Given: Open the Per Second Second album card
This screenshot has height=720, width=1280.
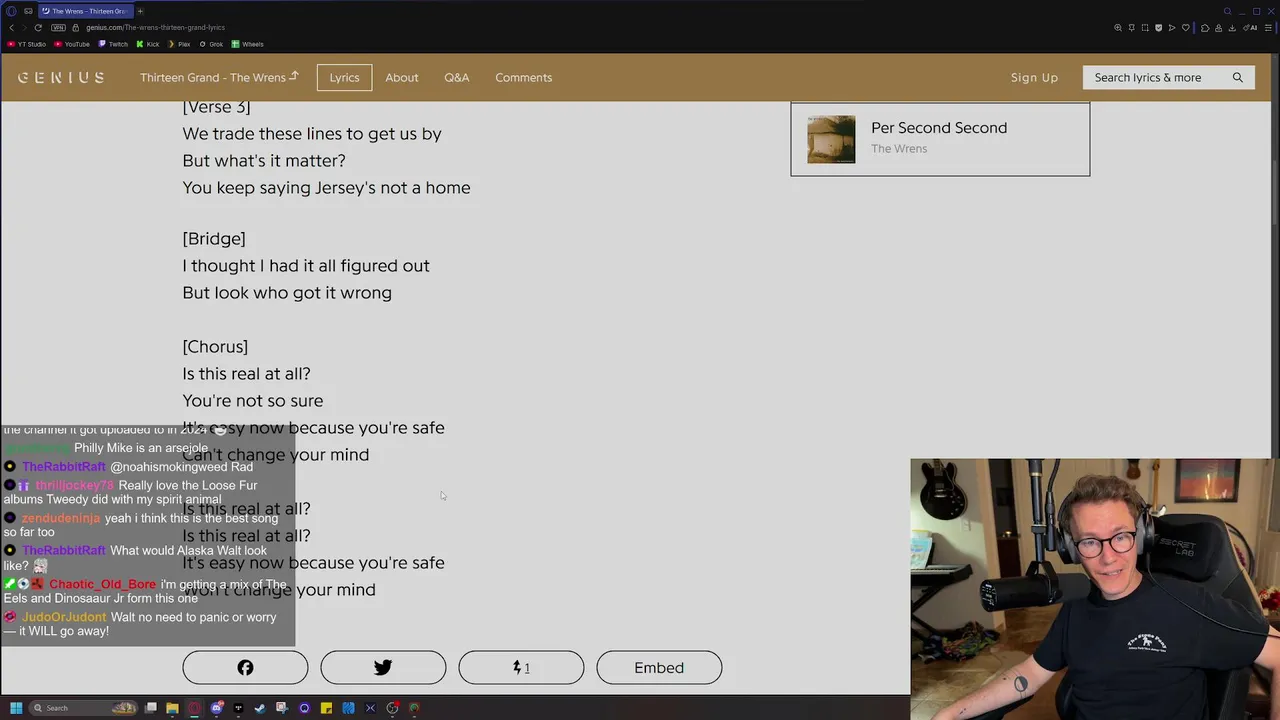Looking at the screenshot, I should pos(940,139).
